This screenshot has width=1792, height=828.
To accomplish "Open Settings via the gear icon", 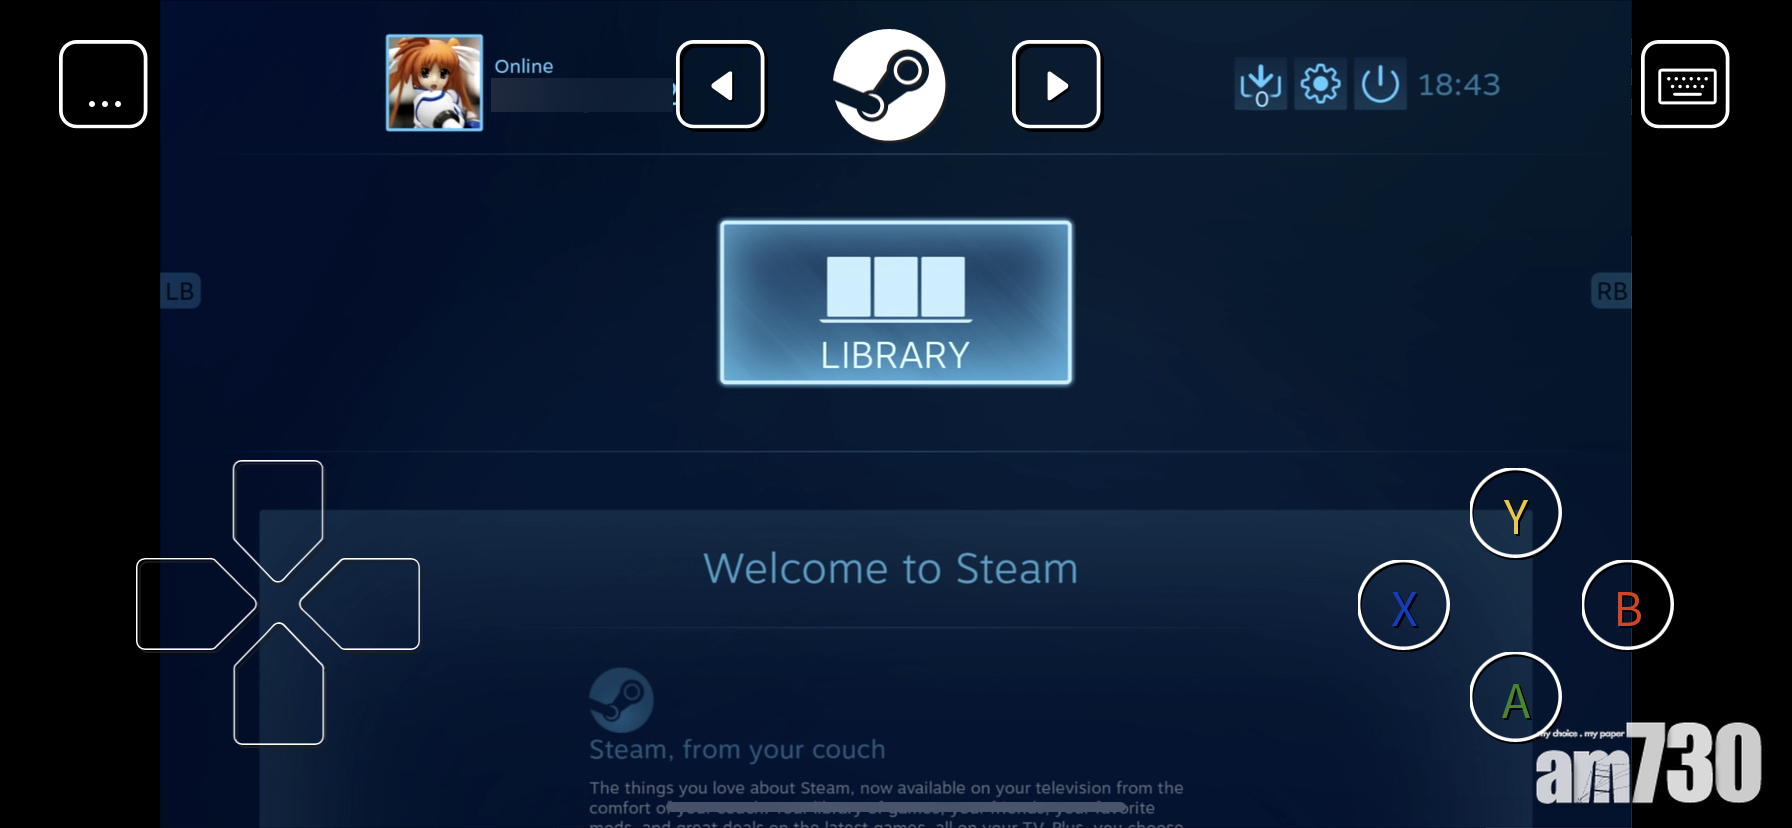I will coord(1320,85).
